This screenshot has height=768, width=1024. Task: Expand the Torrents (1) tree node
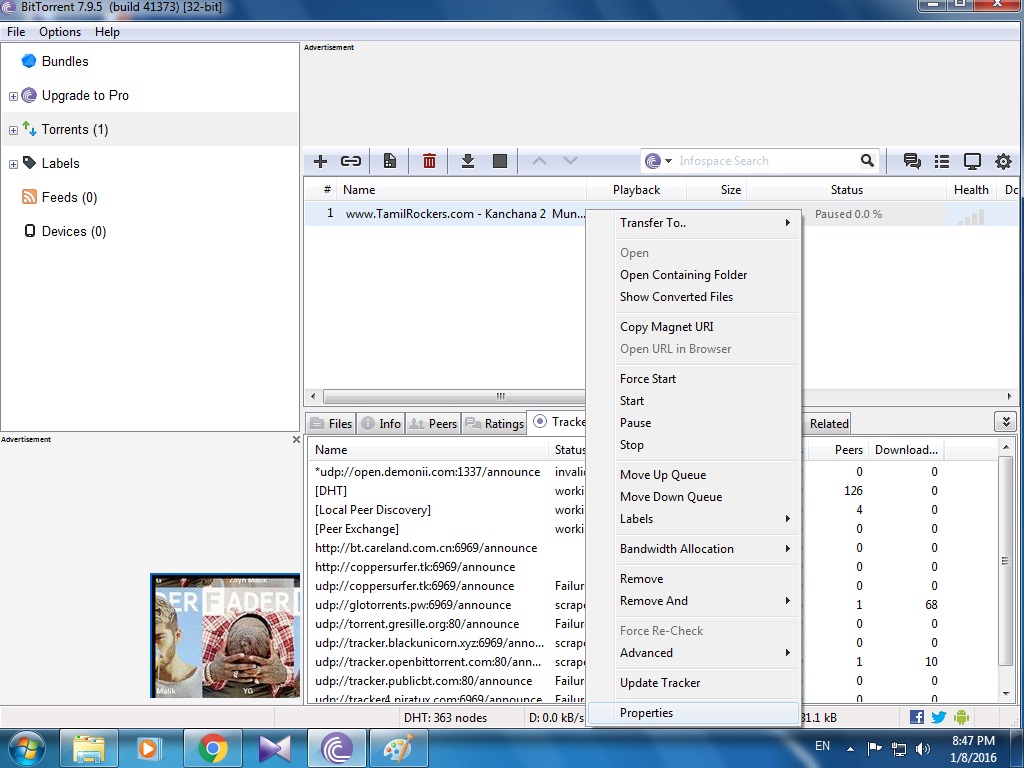[13, 130]
